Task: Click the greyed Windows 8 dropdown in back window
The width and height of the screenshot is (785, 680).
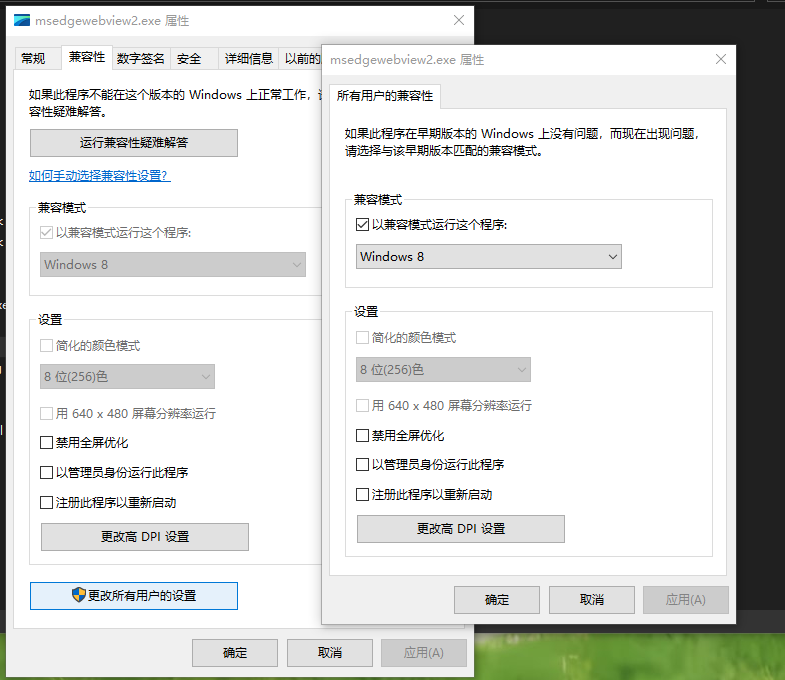Action: tap(173, 265)
